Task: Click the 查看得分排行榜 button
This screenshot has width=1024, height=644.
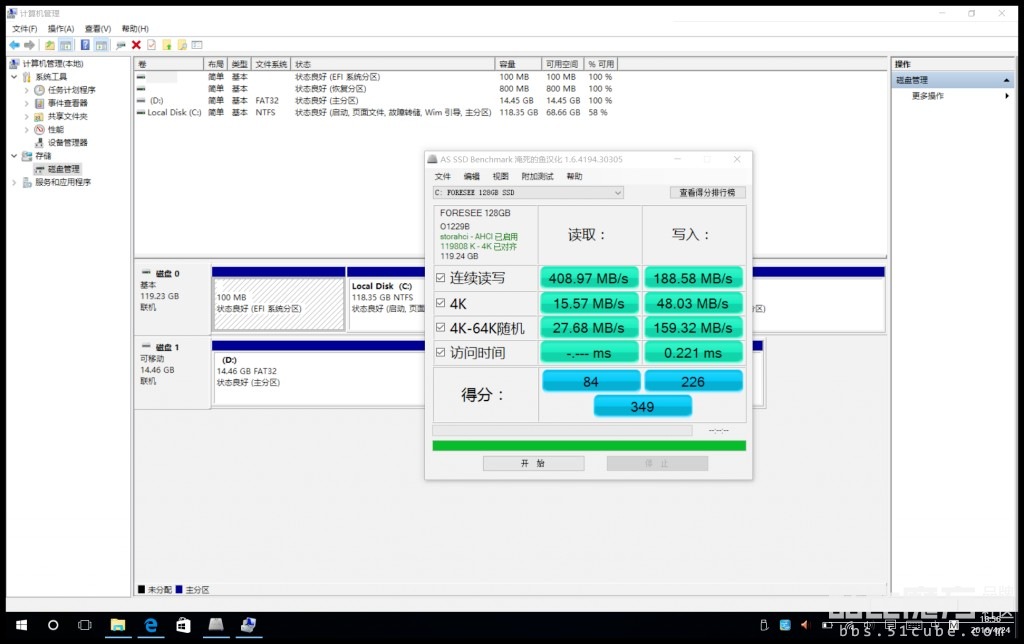Action: coord(707,192)
